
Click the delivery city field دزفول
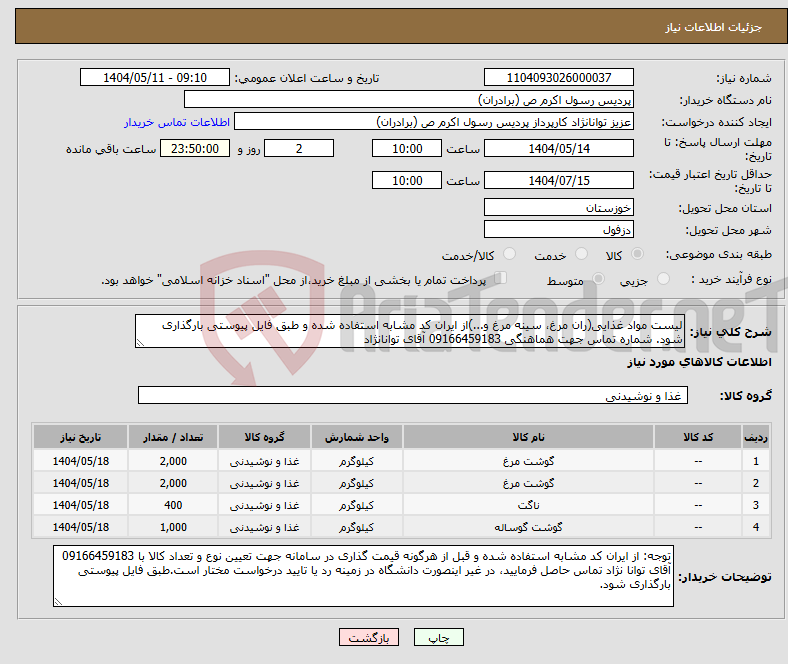pos(559,229)
